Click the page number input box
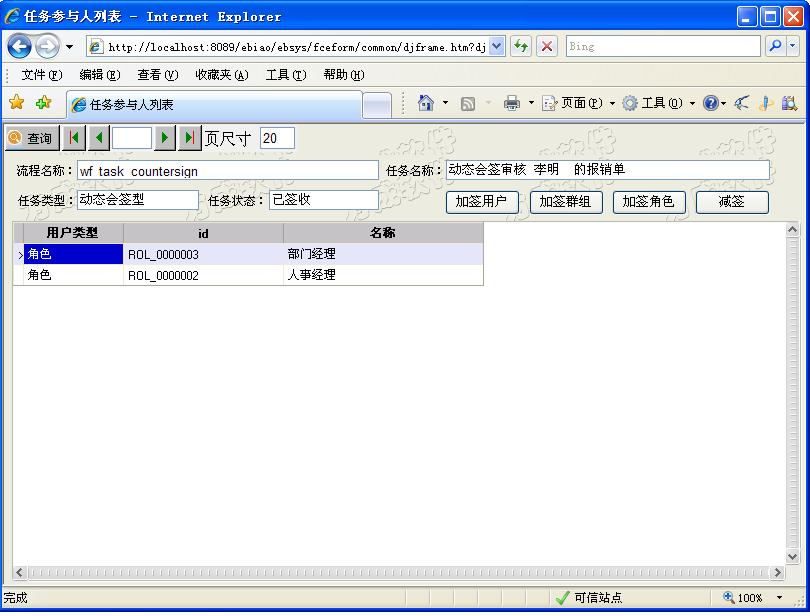Viewport: 810px width, 616px height. (132, 138)
